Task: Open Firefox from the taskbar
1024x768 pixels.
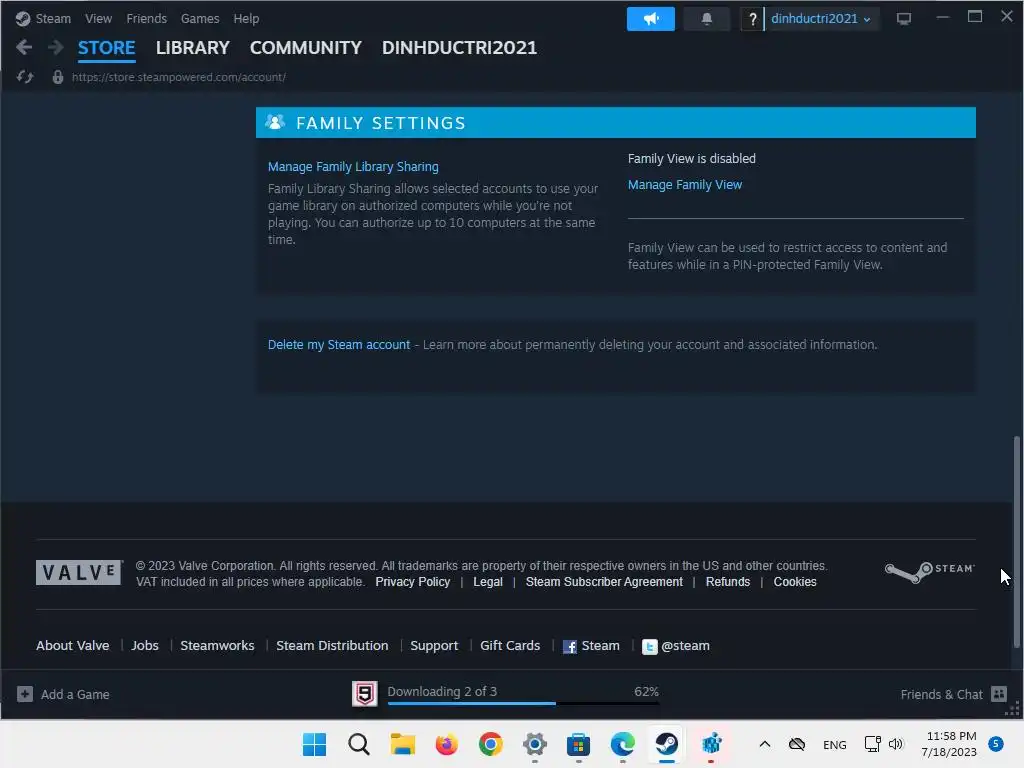Action: [447, 744]
